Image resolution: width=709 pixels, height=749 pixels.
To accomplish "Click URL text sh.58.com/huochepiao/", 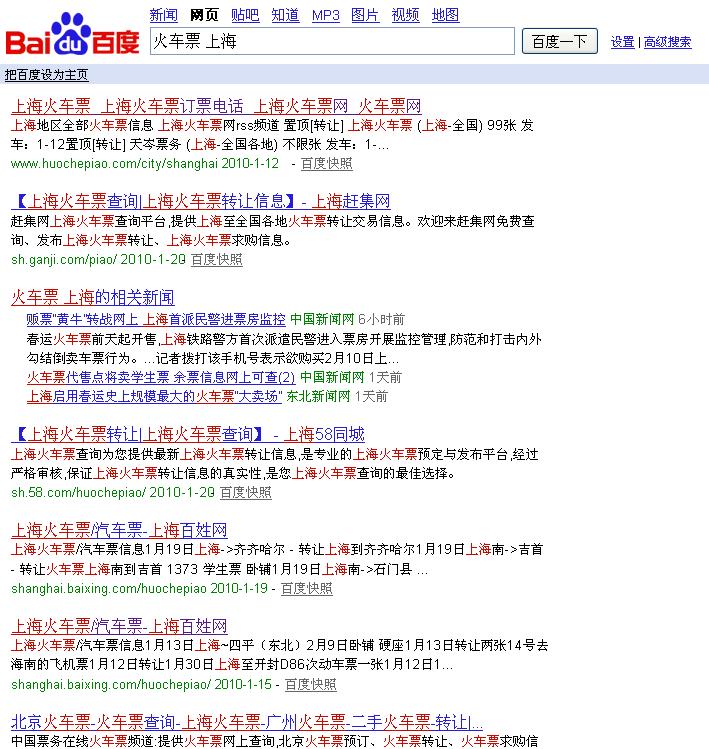I will click(78, 493).
